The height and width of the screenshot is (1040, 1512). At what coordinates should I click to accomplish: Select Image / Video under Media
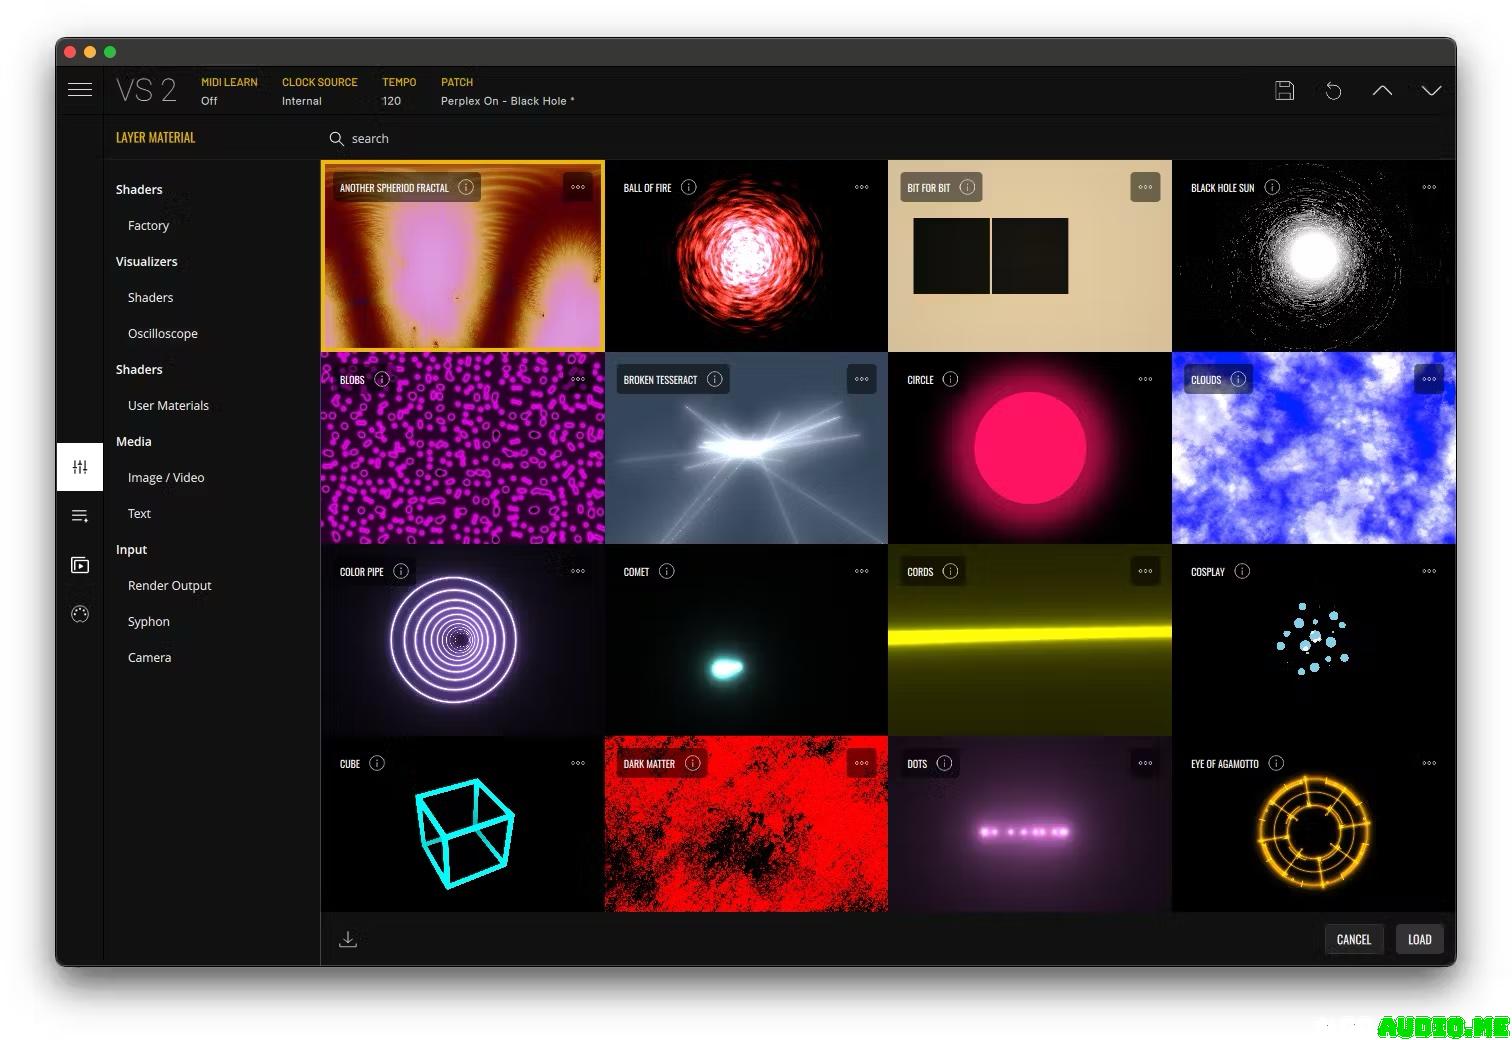click(x=166, y=477)
